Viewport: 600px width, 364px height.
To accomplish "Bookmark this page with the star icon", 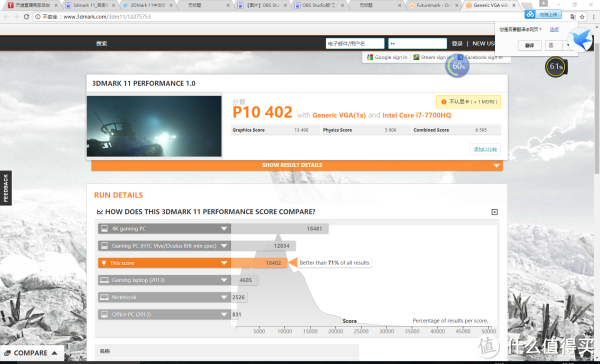I will (x=582, y=17).
